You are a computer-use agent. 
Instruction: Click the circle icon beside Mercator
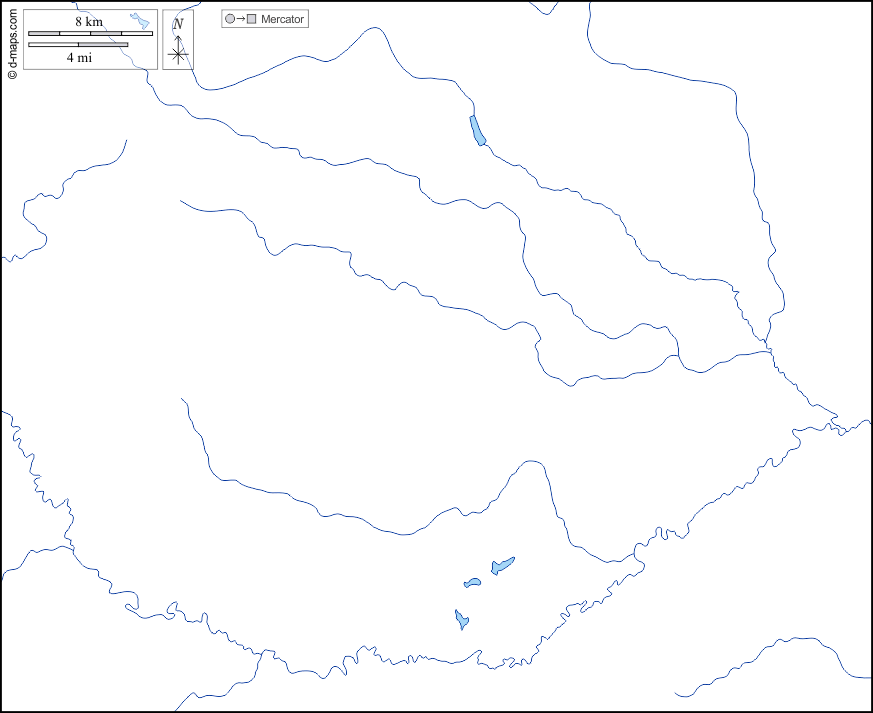[x=230, y=19]
